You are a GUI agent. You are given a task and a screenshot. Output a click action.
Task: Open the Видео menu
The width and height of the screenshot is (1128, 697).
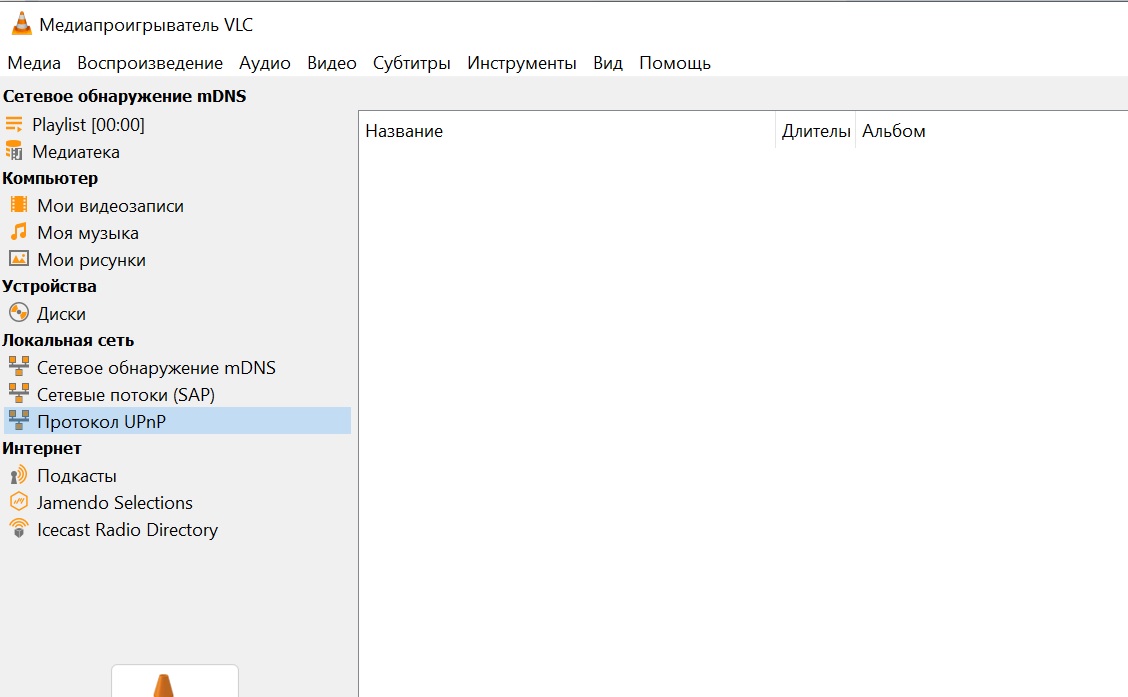332,63
